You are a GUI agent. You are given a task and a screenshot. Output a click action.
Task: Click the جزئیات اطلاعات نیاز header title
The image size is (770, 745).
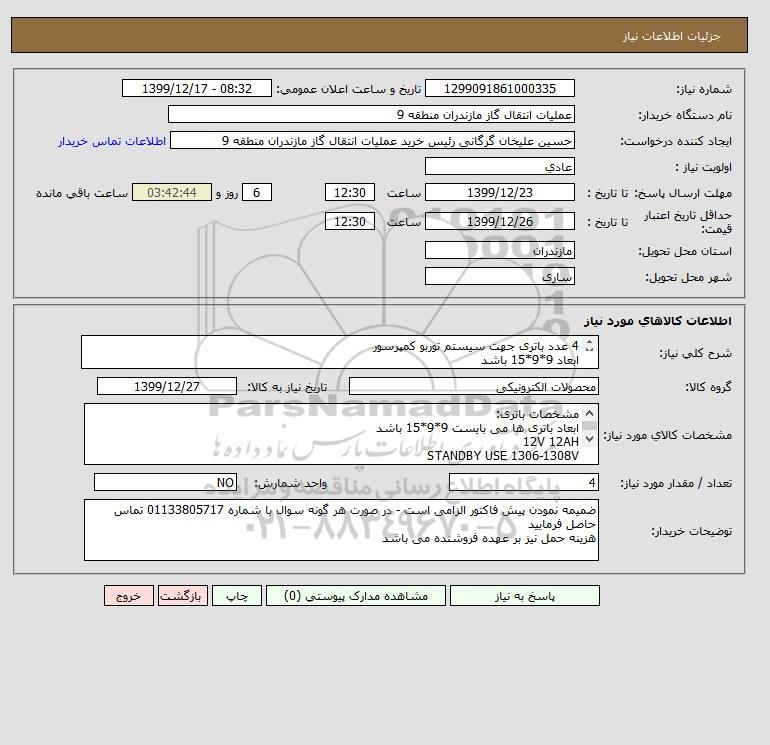click(671, 36)
